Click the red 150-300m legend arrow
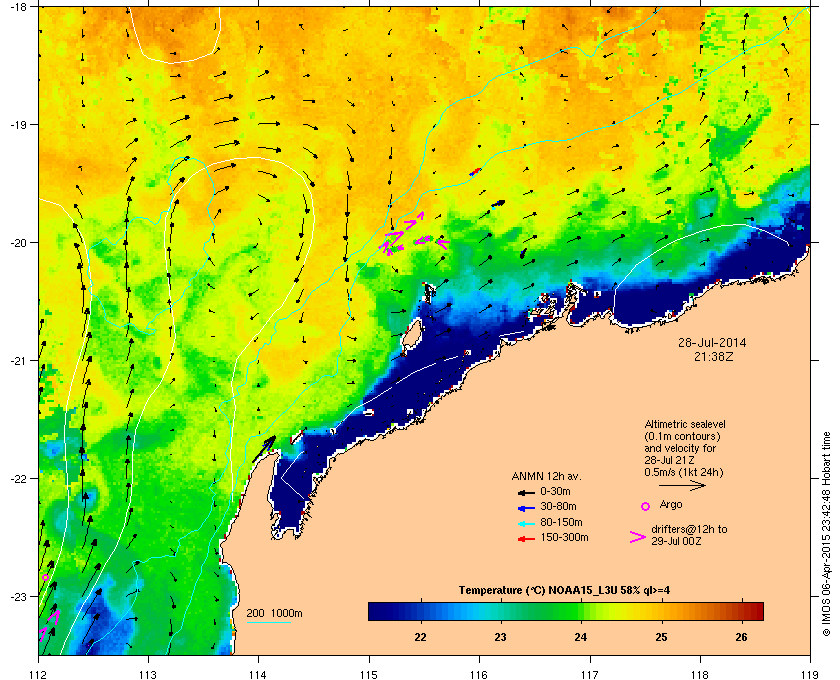This screenshot has width=840, height=680. [526, 539]
